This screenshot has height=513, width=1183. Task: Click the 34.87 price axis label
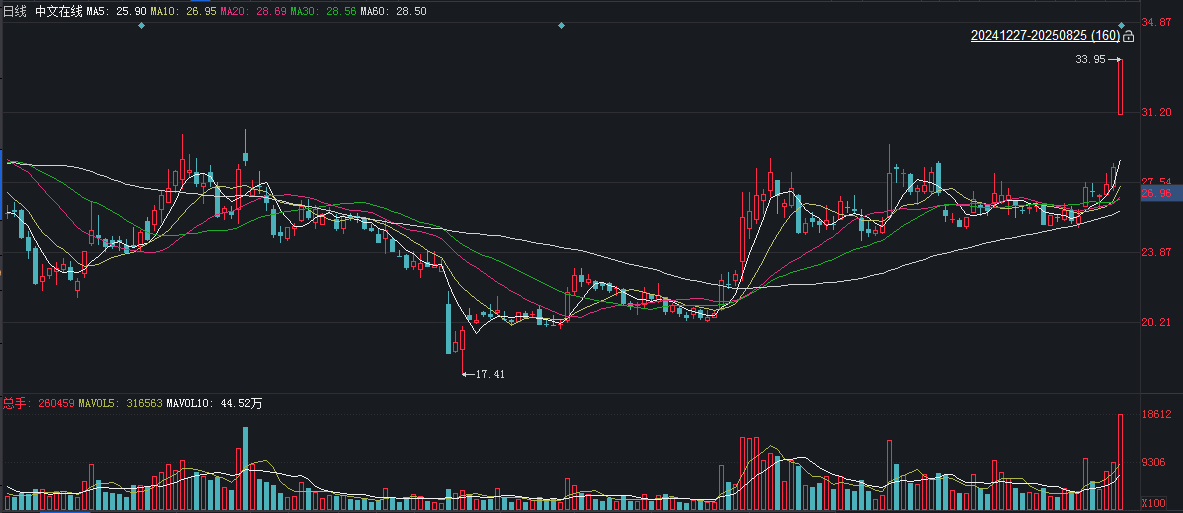[1156, 23]
